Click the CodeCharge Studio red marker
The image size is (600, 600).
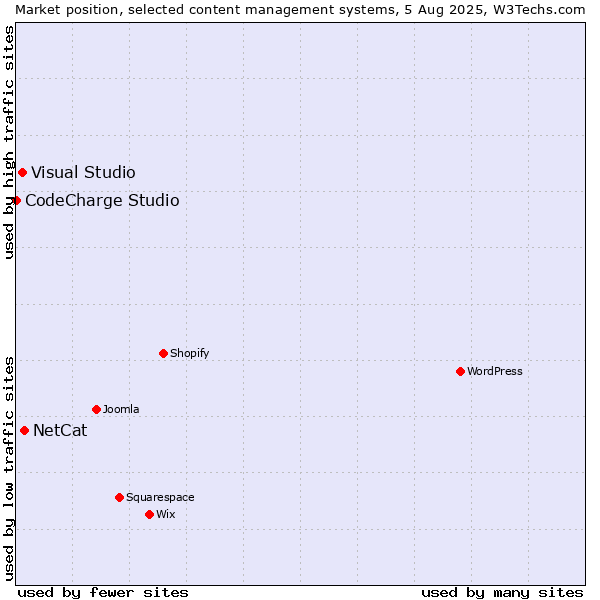16,201
